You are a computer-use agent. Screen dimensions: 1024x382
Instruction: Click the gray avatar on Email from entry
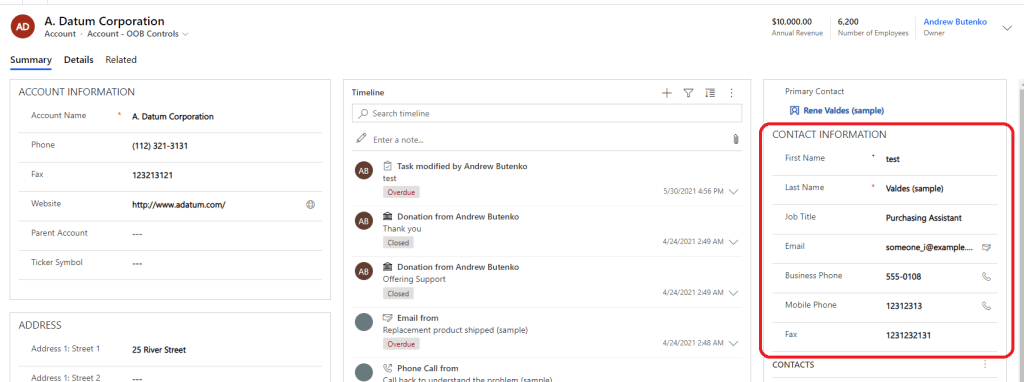[x=364, y=322]
